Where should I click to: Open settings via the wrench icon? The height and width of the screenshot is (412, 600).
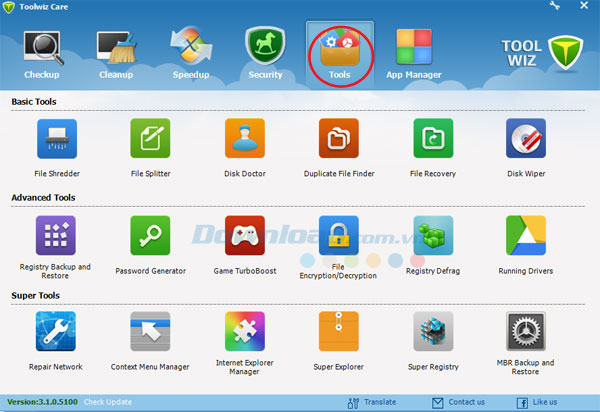pyautogui.click(x=554, y=5)
